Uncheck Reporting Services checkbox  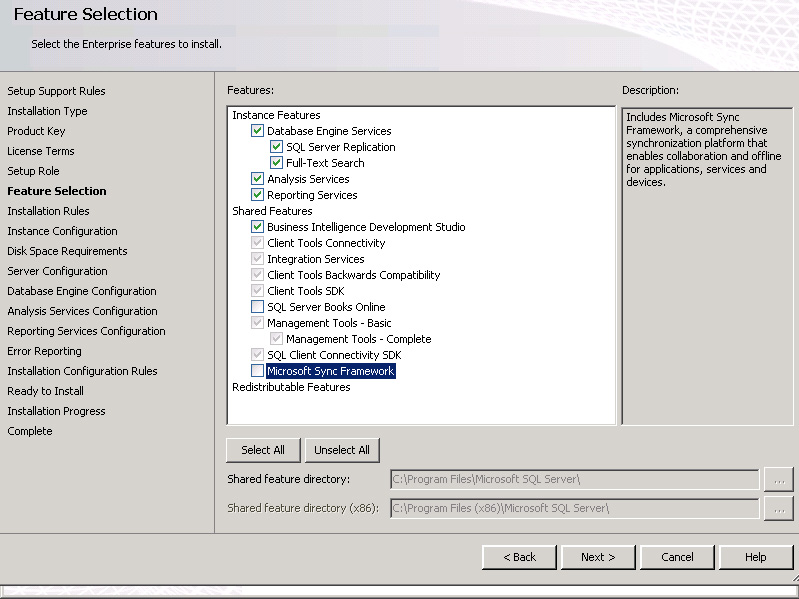pos(257,195)
